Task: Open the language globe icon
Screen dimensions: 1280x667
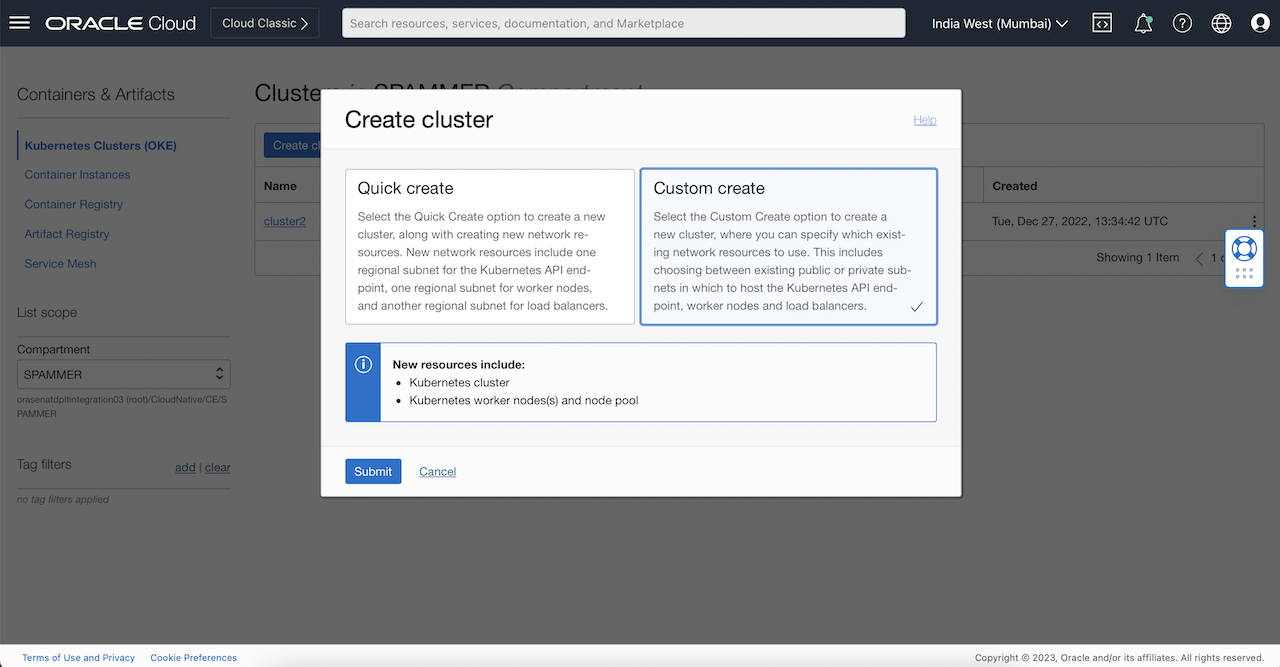Action: pyautogui.click(x=1221, y=23)
